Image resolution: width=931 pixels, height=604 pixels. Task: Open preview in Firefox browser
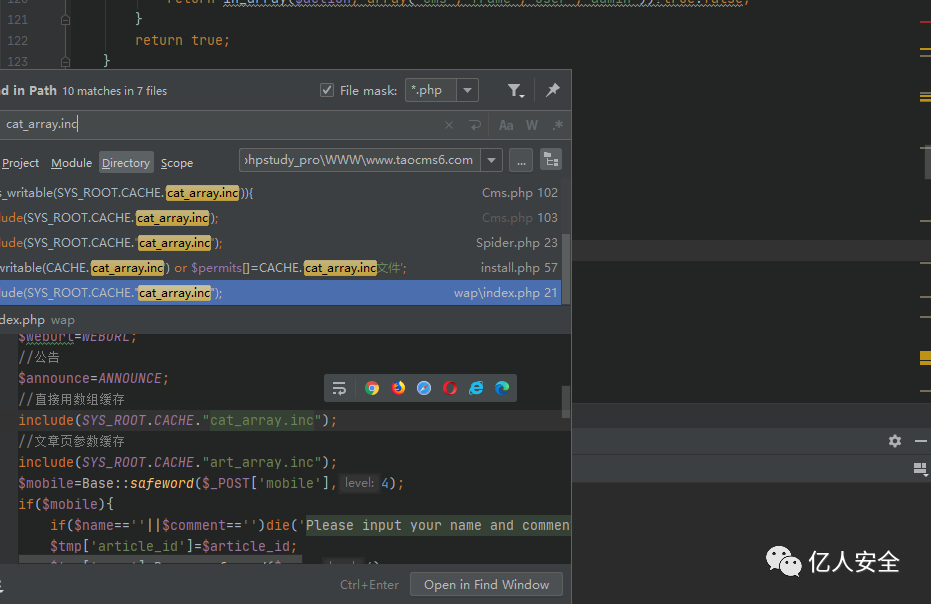pyautogui.click(x=398, y=388)
